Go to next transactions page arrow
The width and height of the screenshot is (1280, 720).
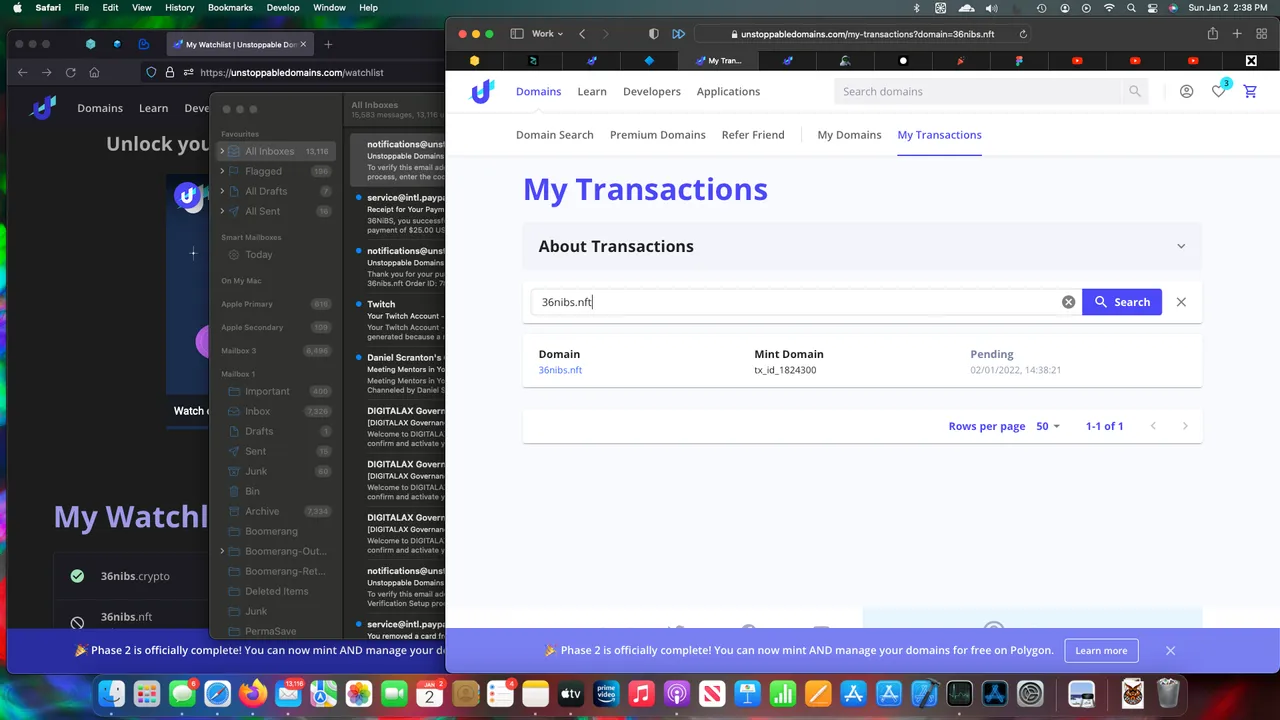(1185, 426)
